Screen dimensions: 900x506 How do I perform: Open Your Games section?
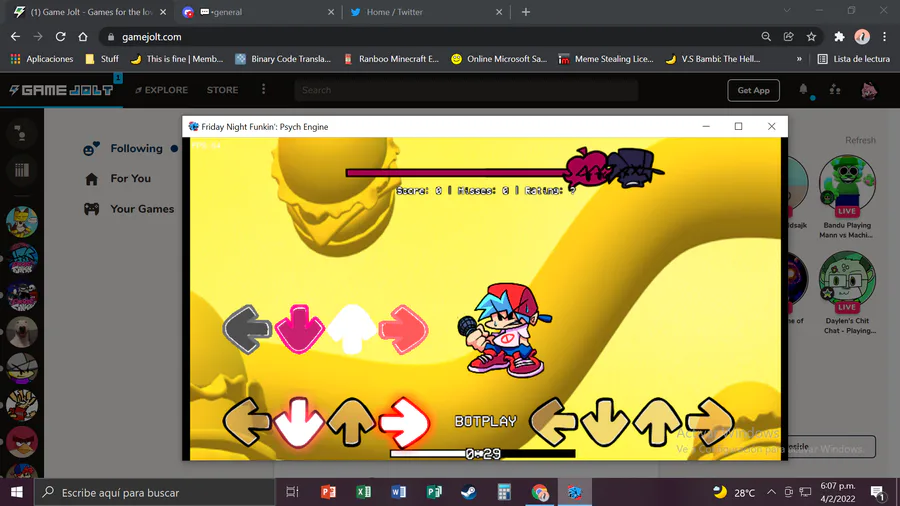click(x=129, y=209)
